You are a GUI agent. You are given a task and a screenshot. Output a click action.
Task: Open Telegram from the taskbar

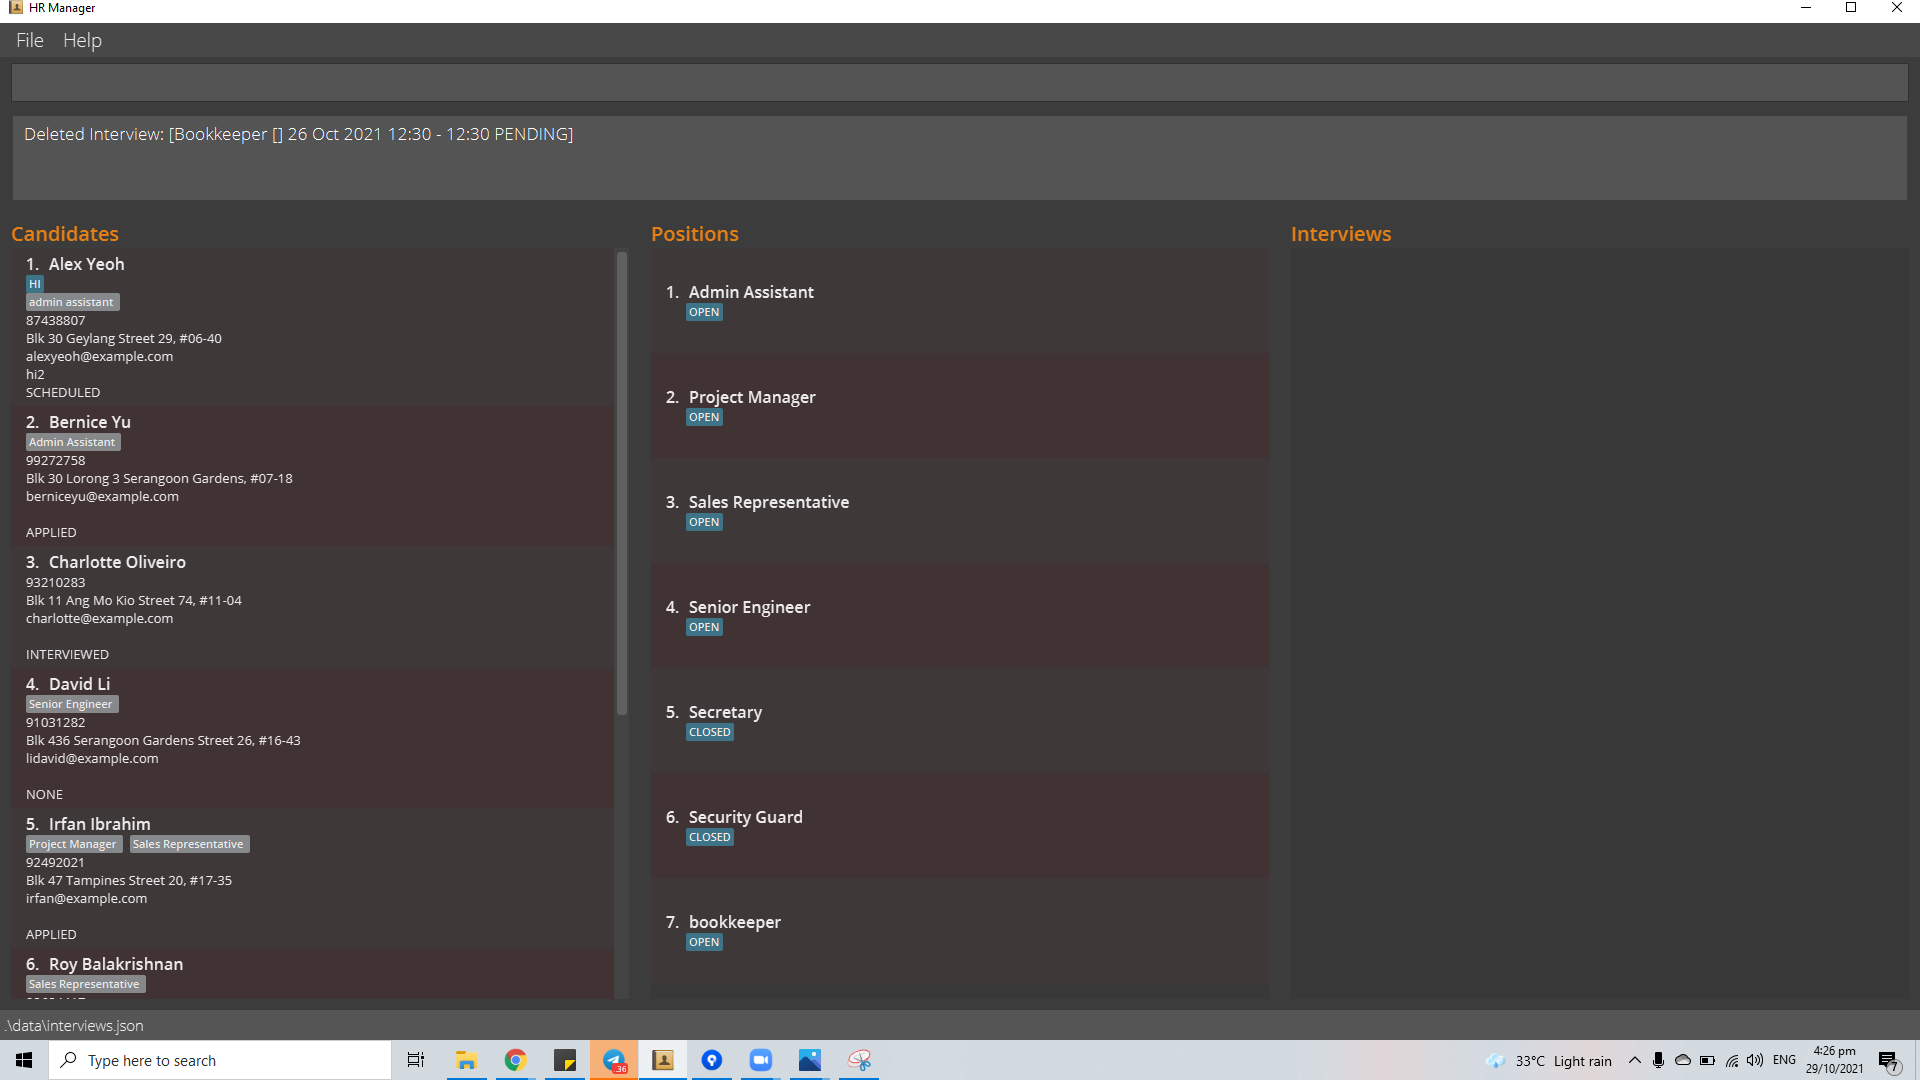[614, 1060]
